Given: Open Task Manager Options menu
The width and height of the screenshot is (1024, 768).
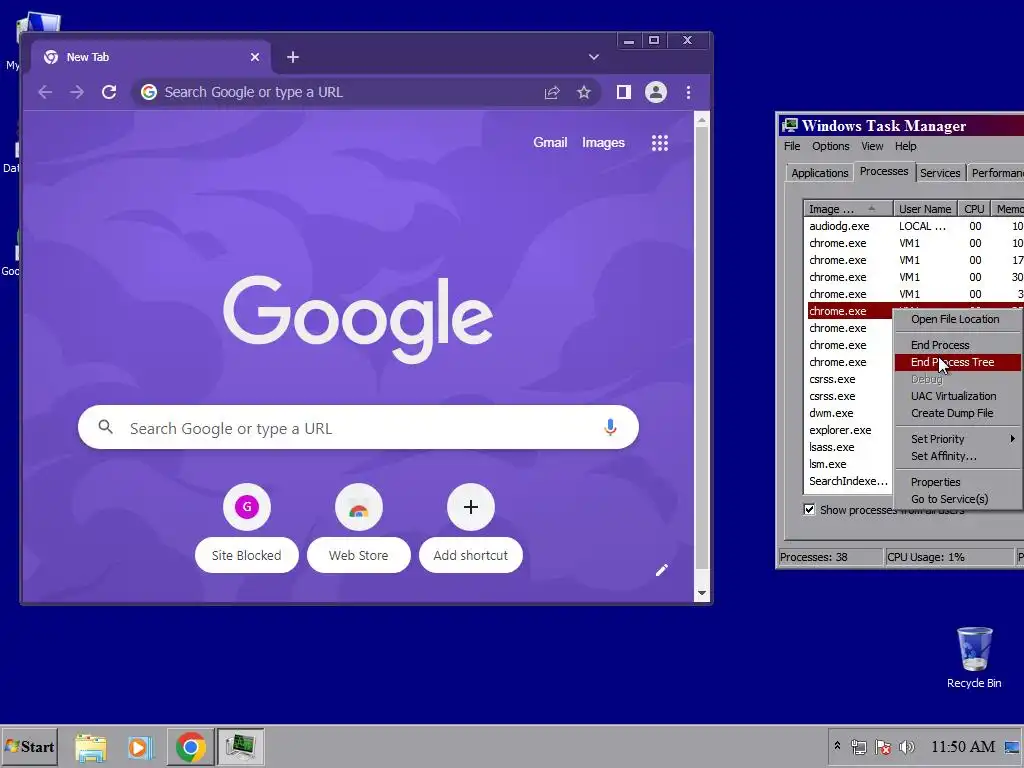Looking at the screenshot, I should point(831,146).
